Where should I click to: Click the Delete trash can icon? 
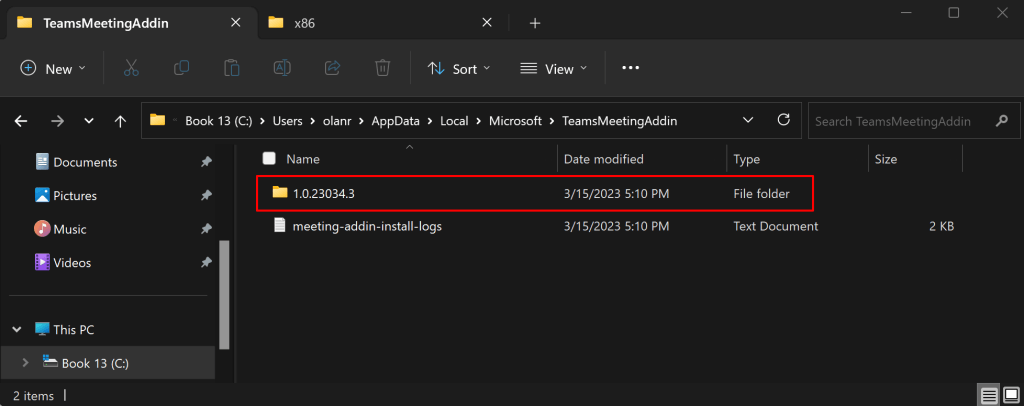(x=382, y=68)
